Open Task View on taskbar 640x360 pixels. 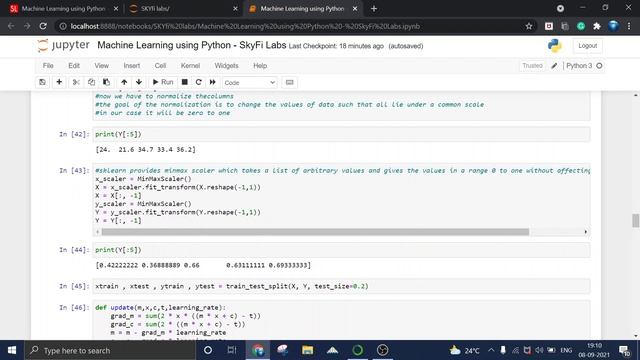(x=232, y=350)
